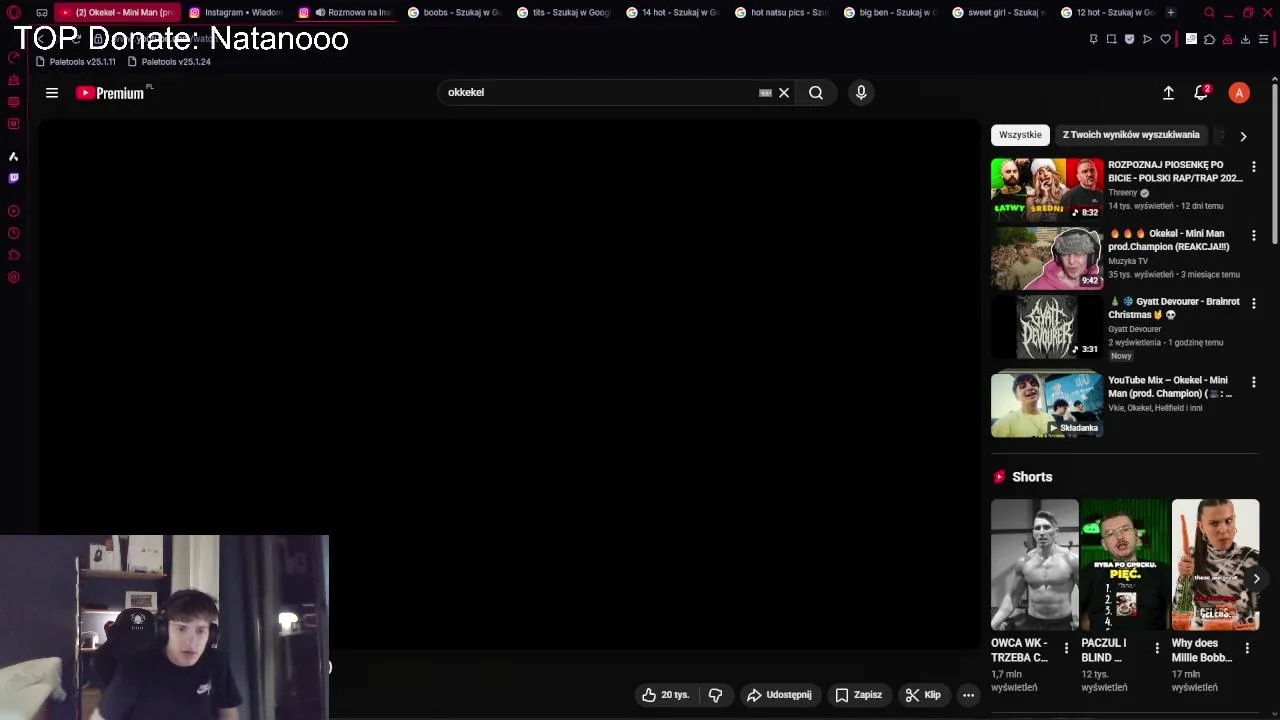Screen dimensions: 1280x720
Task: Click the black video player area
Action: point(510,384)
